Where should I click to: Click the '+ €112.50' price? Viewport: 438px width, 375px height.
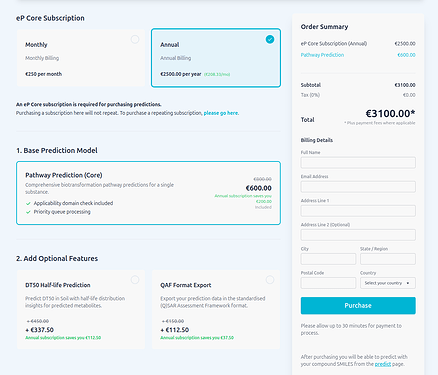(x=175, y=330)
